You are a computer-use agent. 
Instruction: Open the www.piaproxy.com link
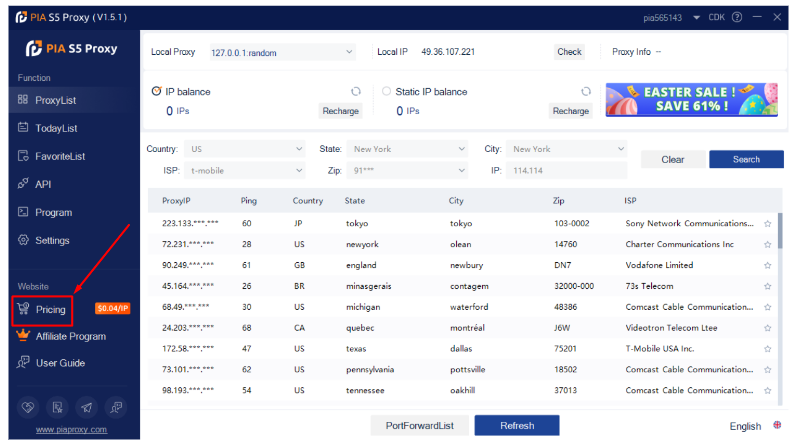click(x=71, y=430)
